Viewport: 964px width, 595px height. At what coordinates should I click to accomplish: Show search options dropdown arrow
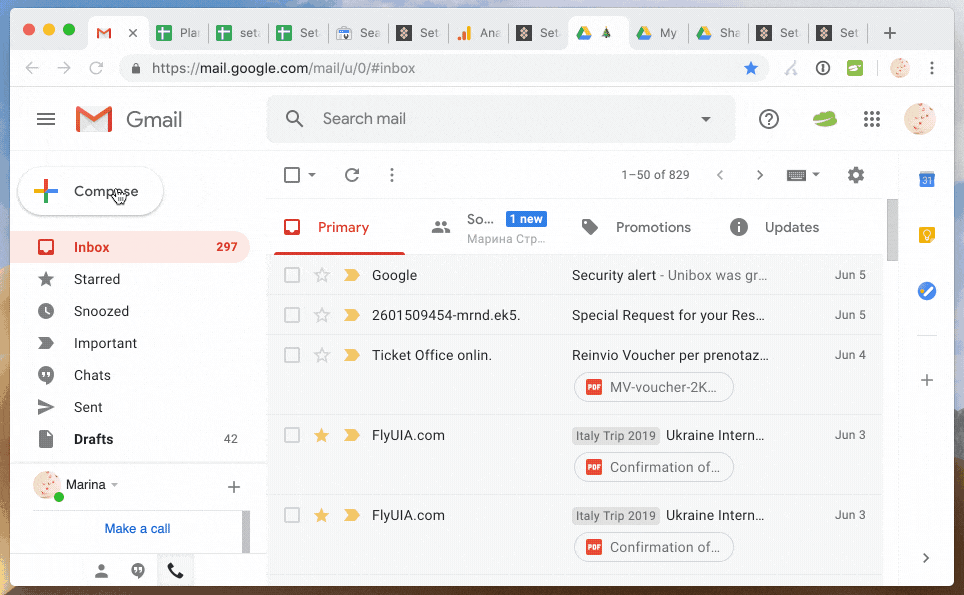tap(706, 119)
